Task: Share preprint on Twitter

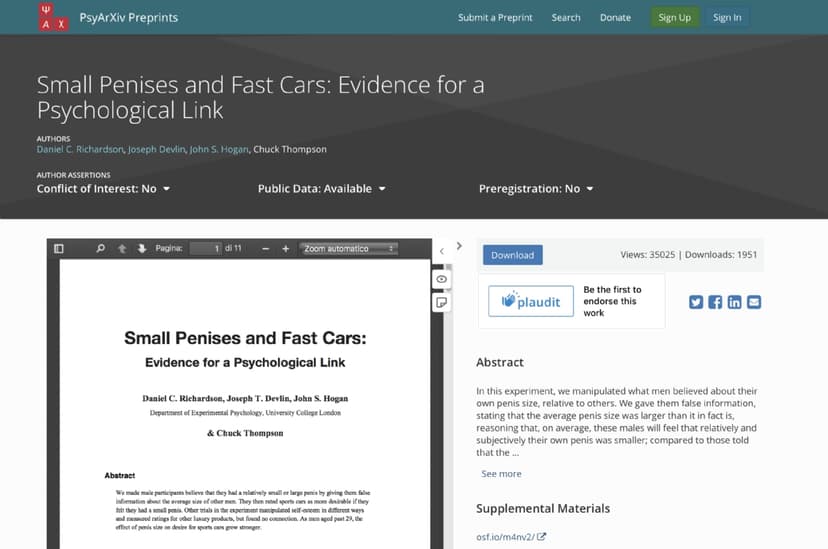Action: pyautogui.click(x=696, y=302)
